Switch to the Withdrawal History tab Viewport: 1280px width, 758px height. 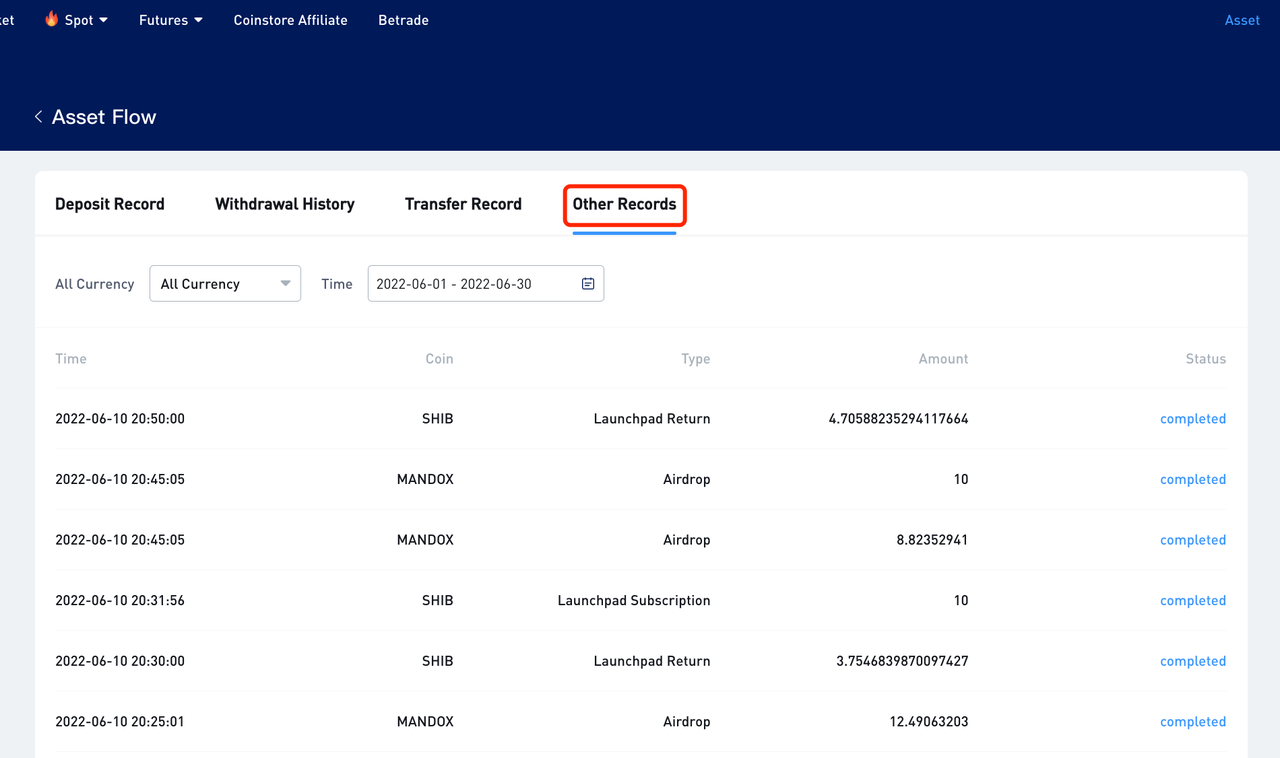[x=285, y=204]
